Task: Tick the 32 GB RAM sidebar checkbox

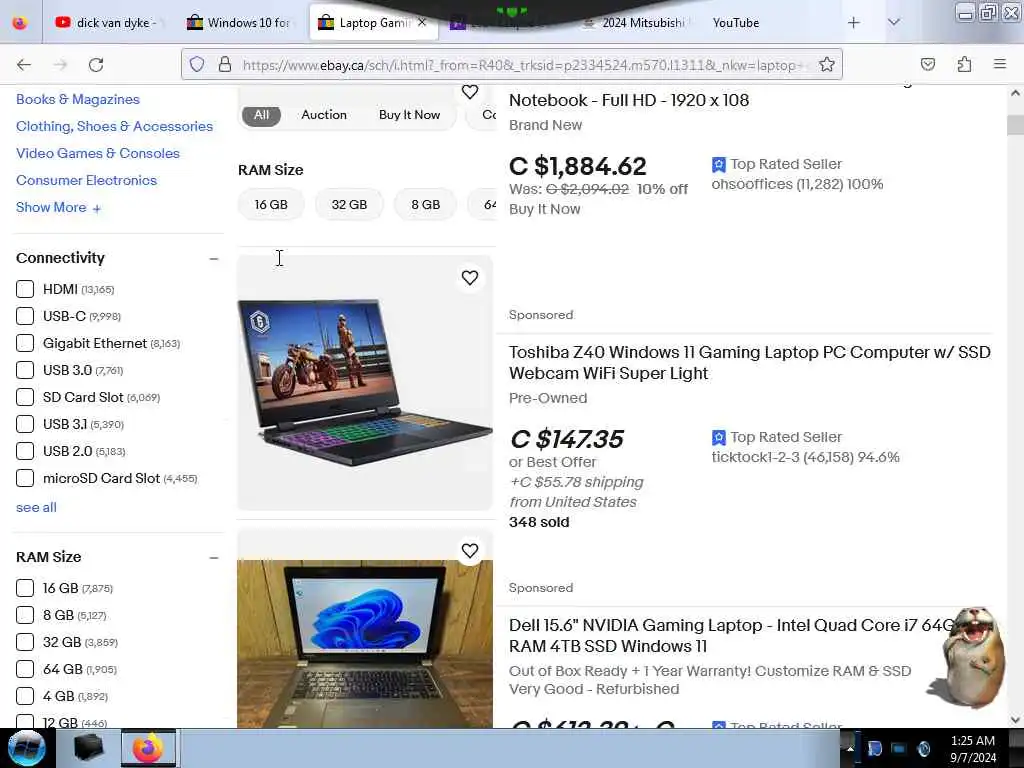Action: pyautogui.click(x=25, y=642)
